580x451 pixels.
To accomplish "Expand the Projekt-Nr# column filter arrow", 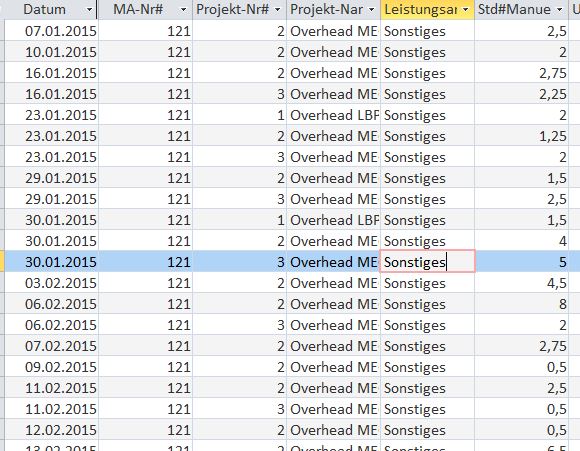I will 277,10.
